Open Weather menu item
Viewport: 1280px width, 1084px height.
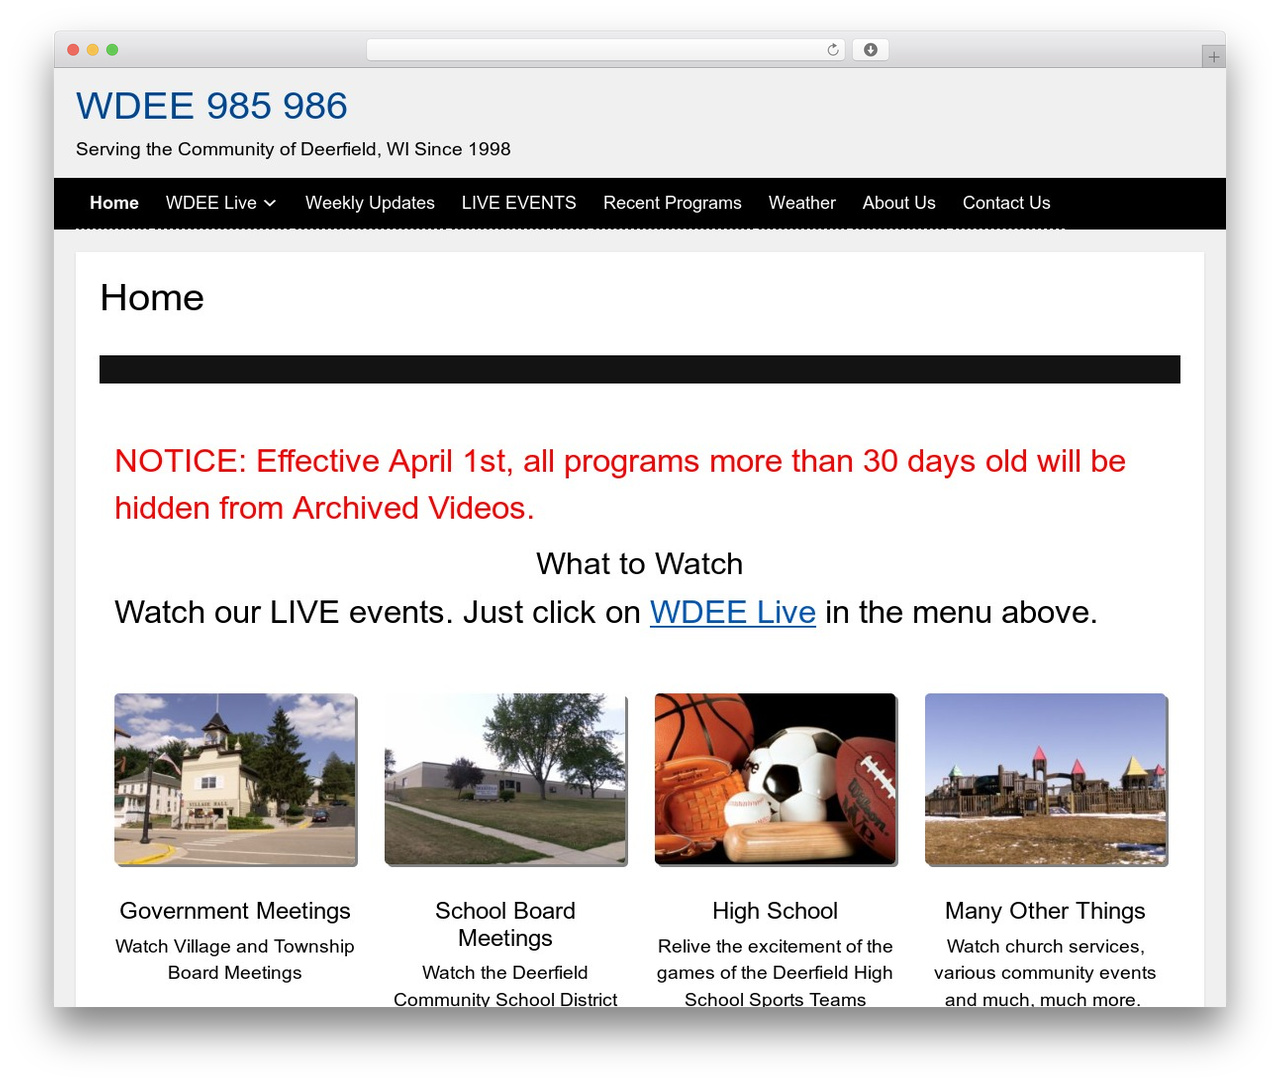[x=802, y=203]
